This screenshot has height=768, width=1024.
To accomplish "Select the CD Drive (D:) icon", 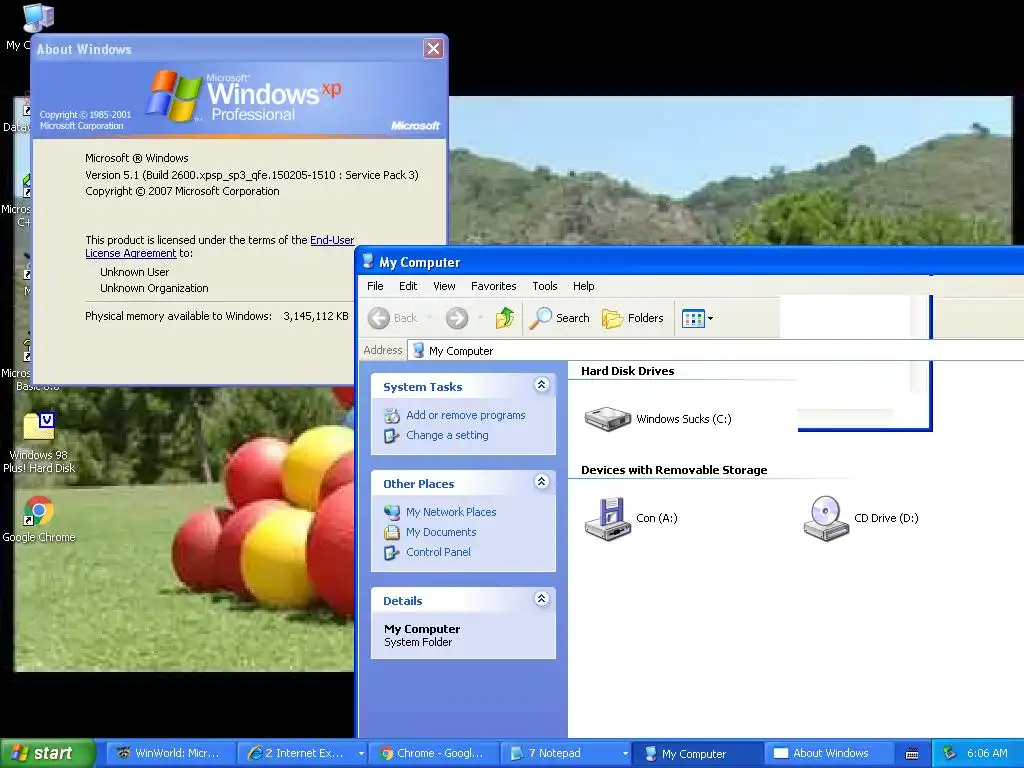I will point(826,519).
